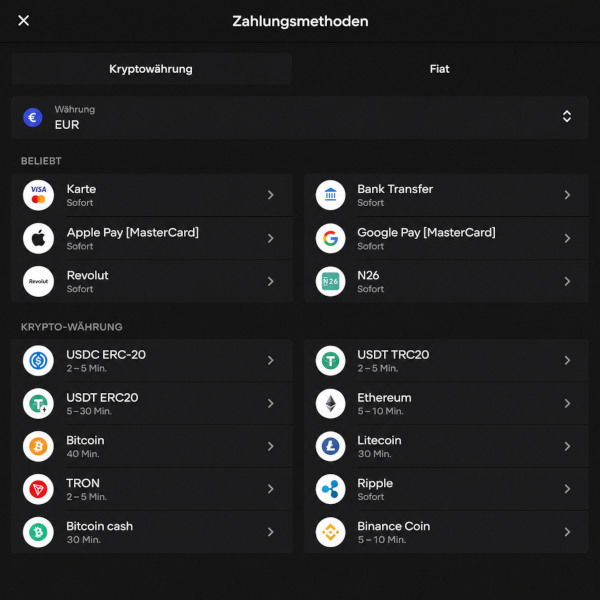Expand USDT TRC20 chevron arrow

567,360
